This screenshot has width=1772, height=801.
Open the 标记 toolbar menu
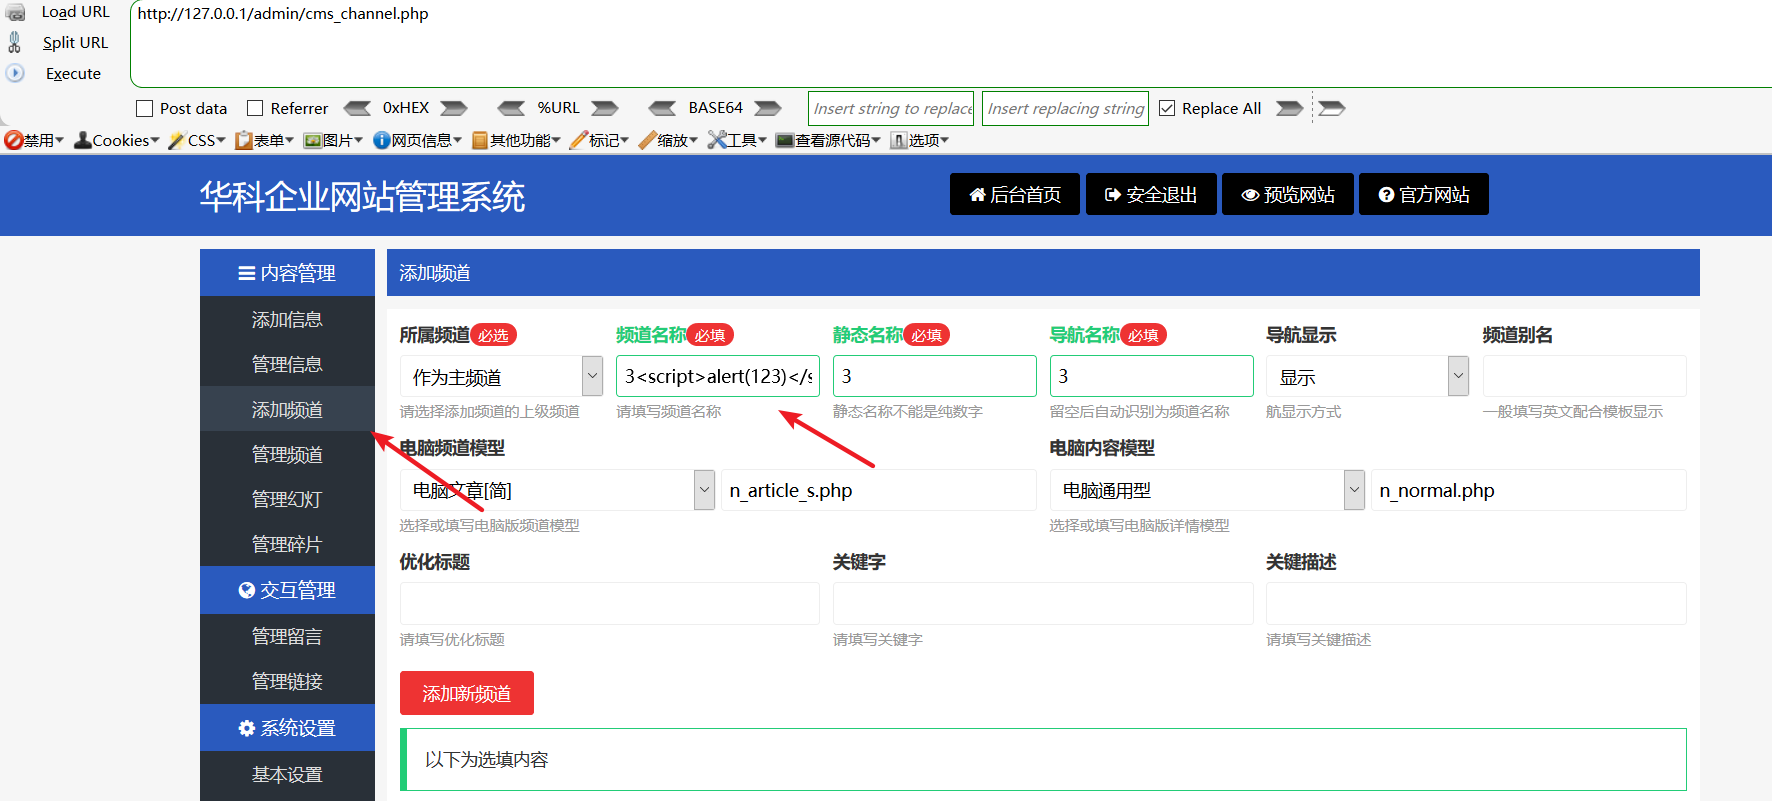pyautogui.click(x=599, y=140)
